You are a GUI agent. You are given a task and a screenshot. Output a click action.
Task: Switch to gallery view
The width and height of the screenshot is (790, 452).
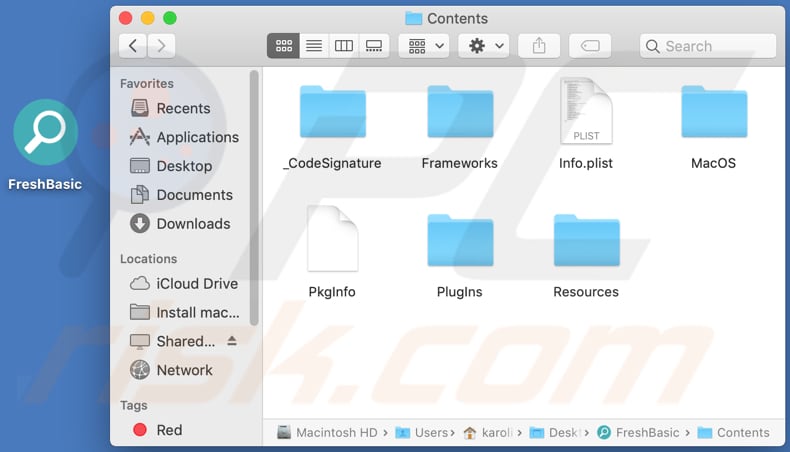click(x=374, y=46)
